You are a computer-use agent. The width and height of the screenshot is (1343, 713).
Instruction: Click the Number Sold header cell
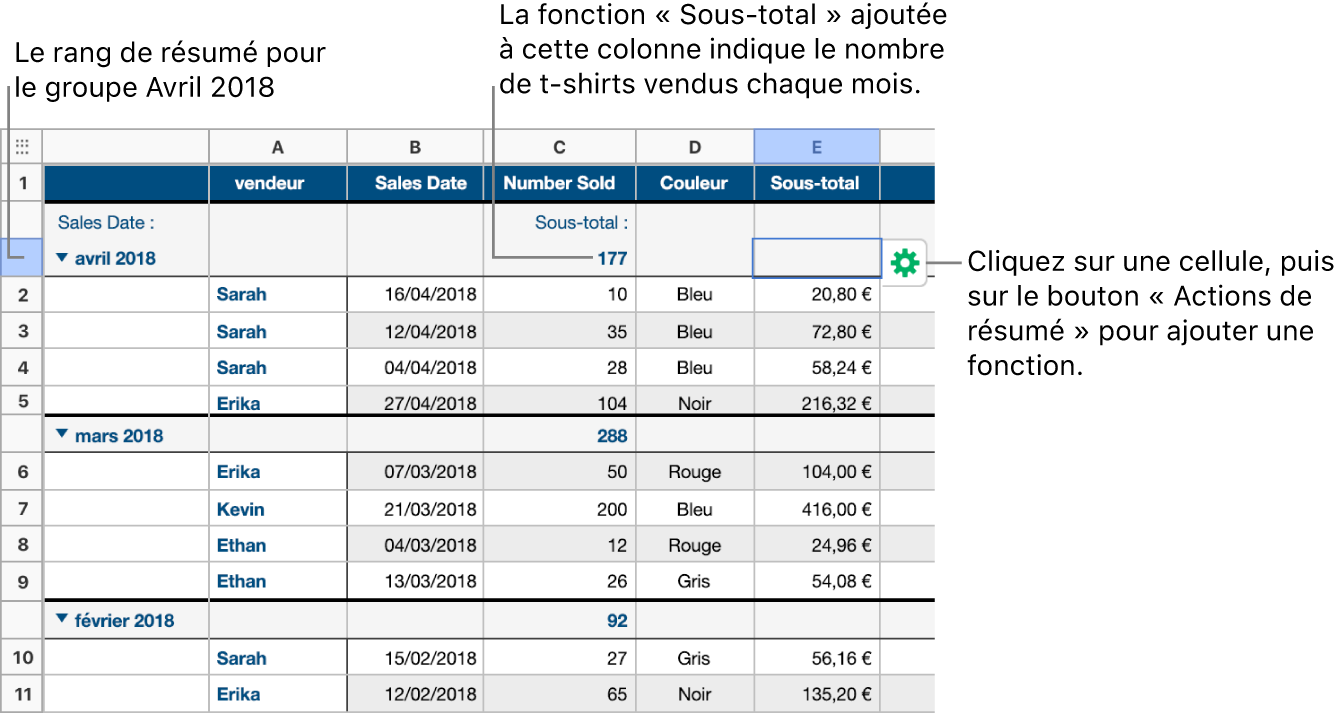click(x=559, y=183)
